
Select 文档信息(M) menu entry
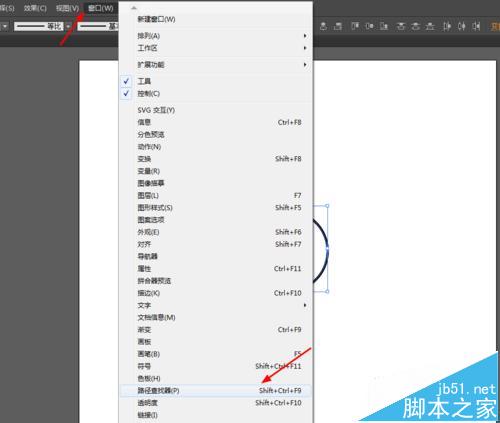[x=216, y=317]
